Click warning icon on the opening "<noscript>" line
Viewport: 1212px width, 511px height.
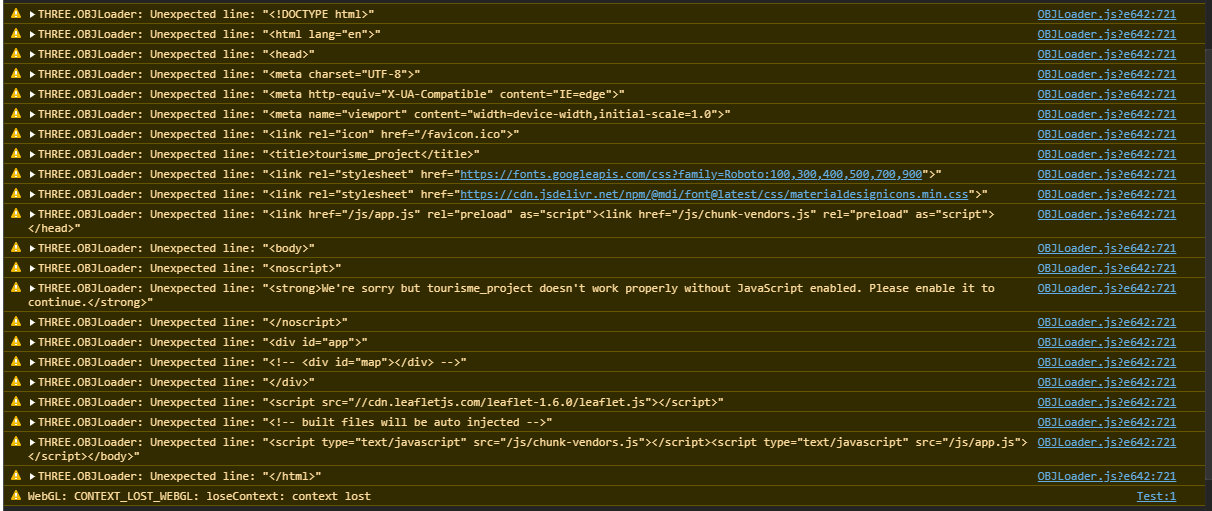point(15,268)
